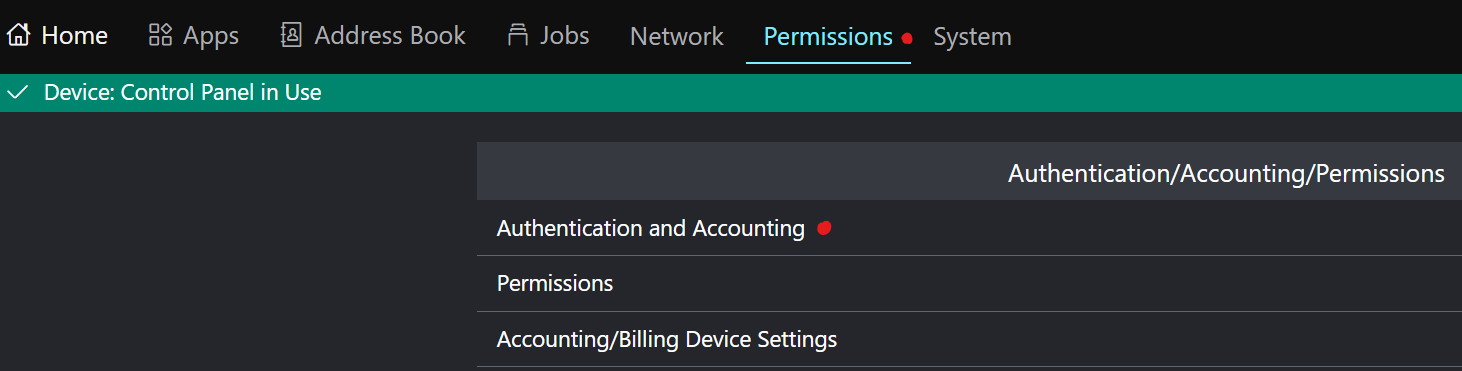The image size is (1462, 371).
Task: Click red alert dot beside Permissions tab
Action: click(x=907, y=38)
